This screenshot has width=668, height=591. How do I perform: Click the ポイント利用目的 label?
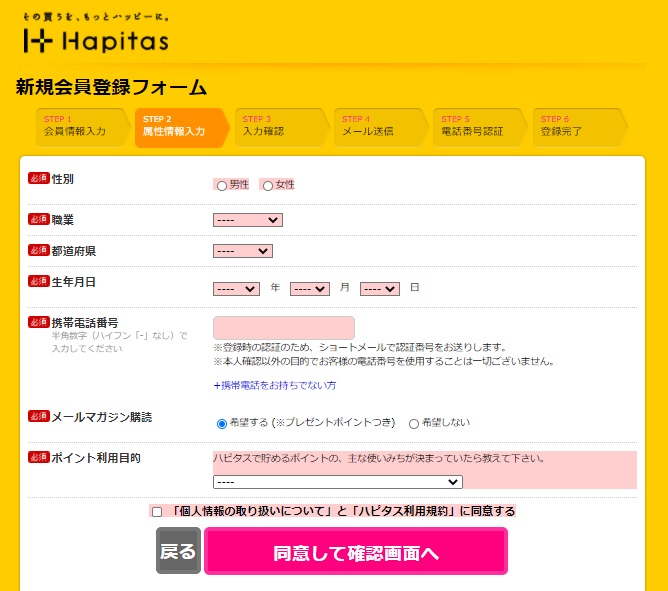[96, 458]
